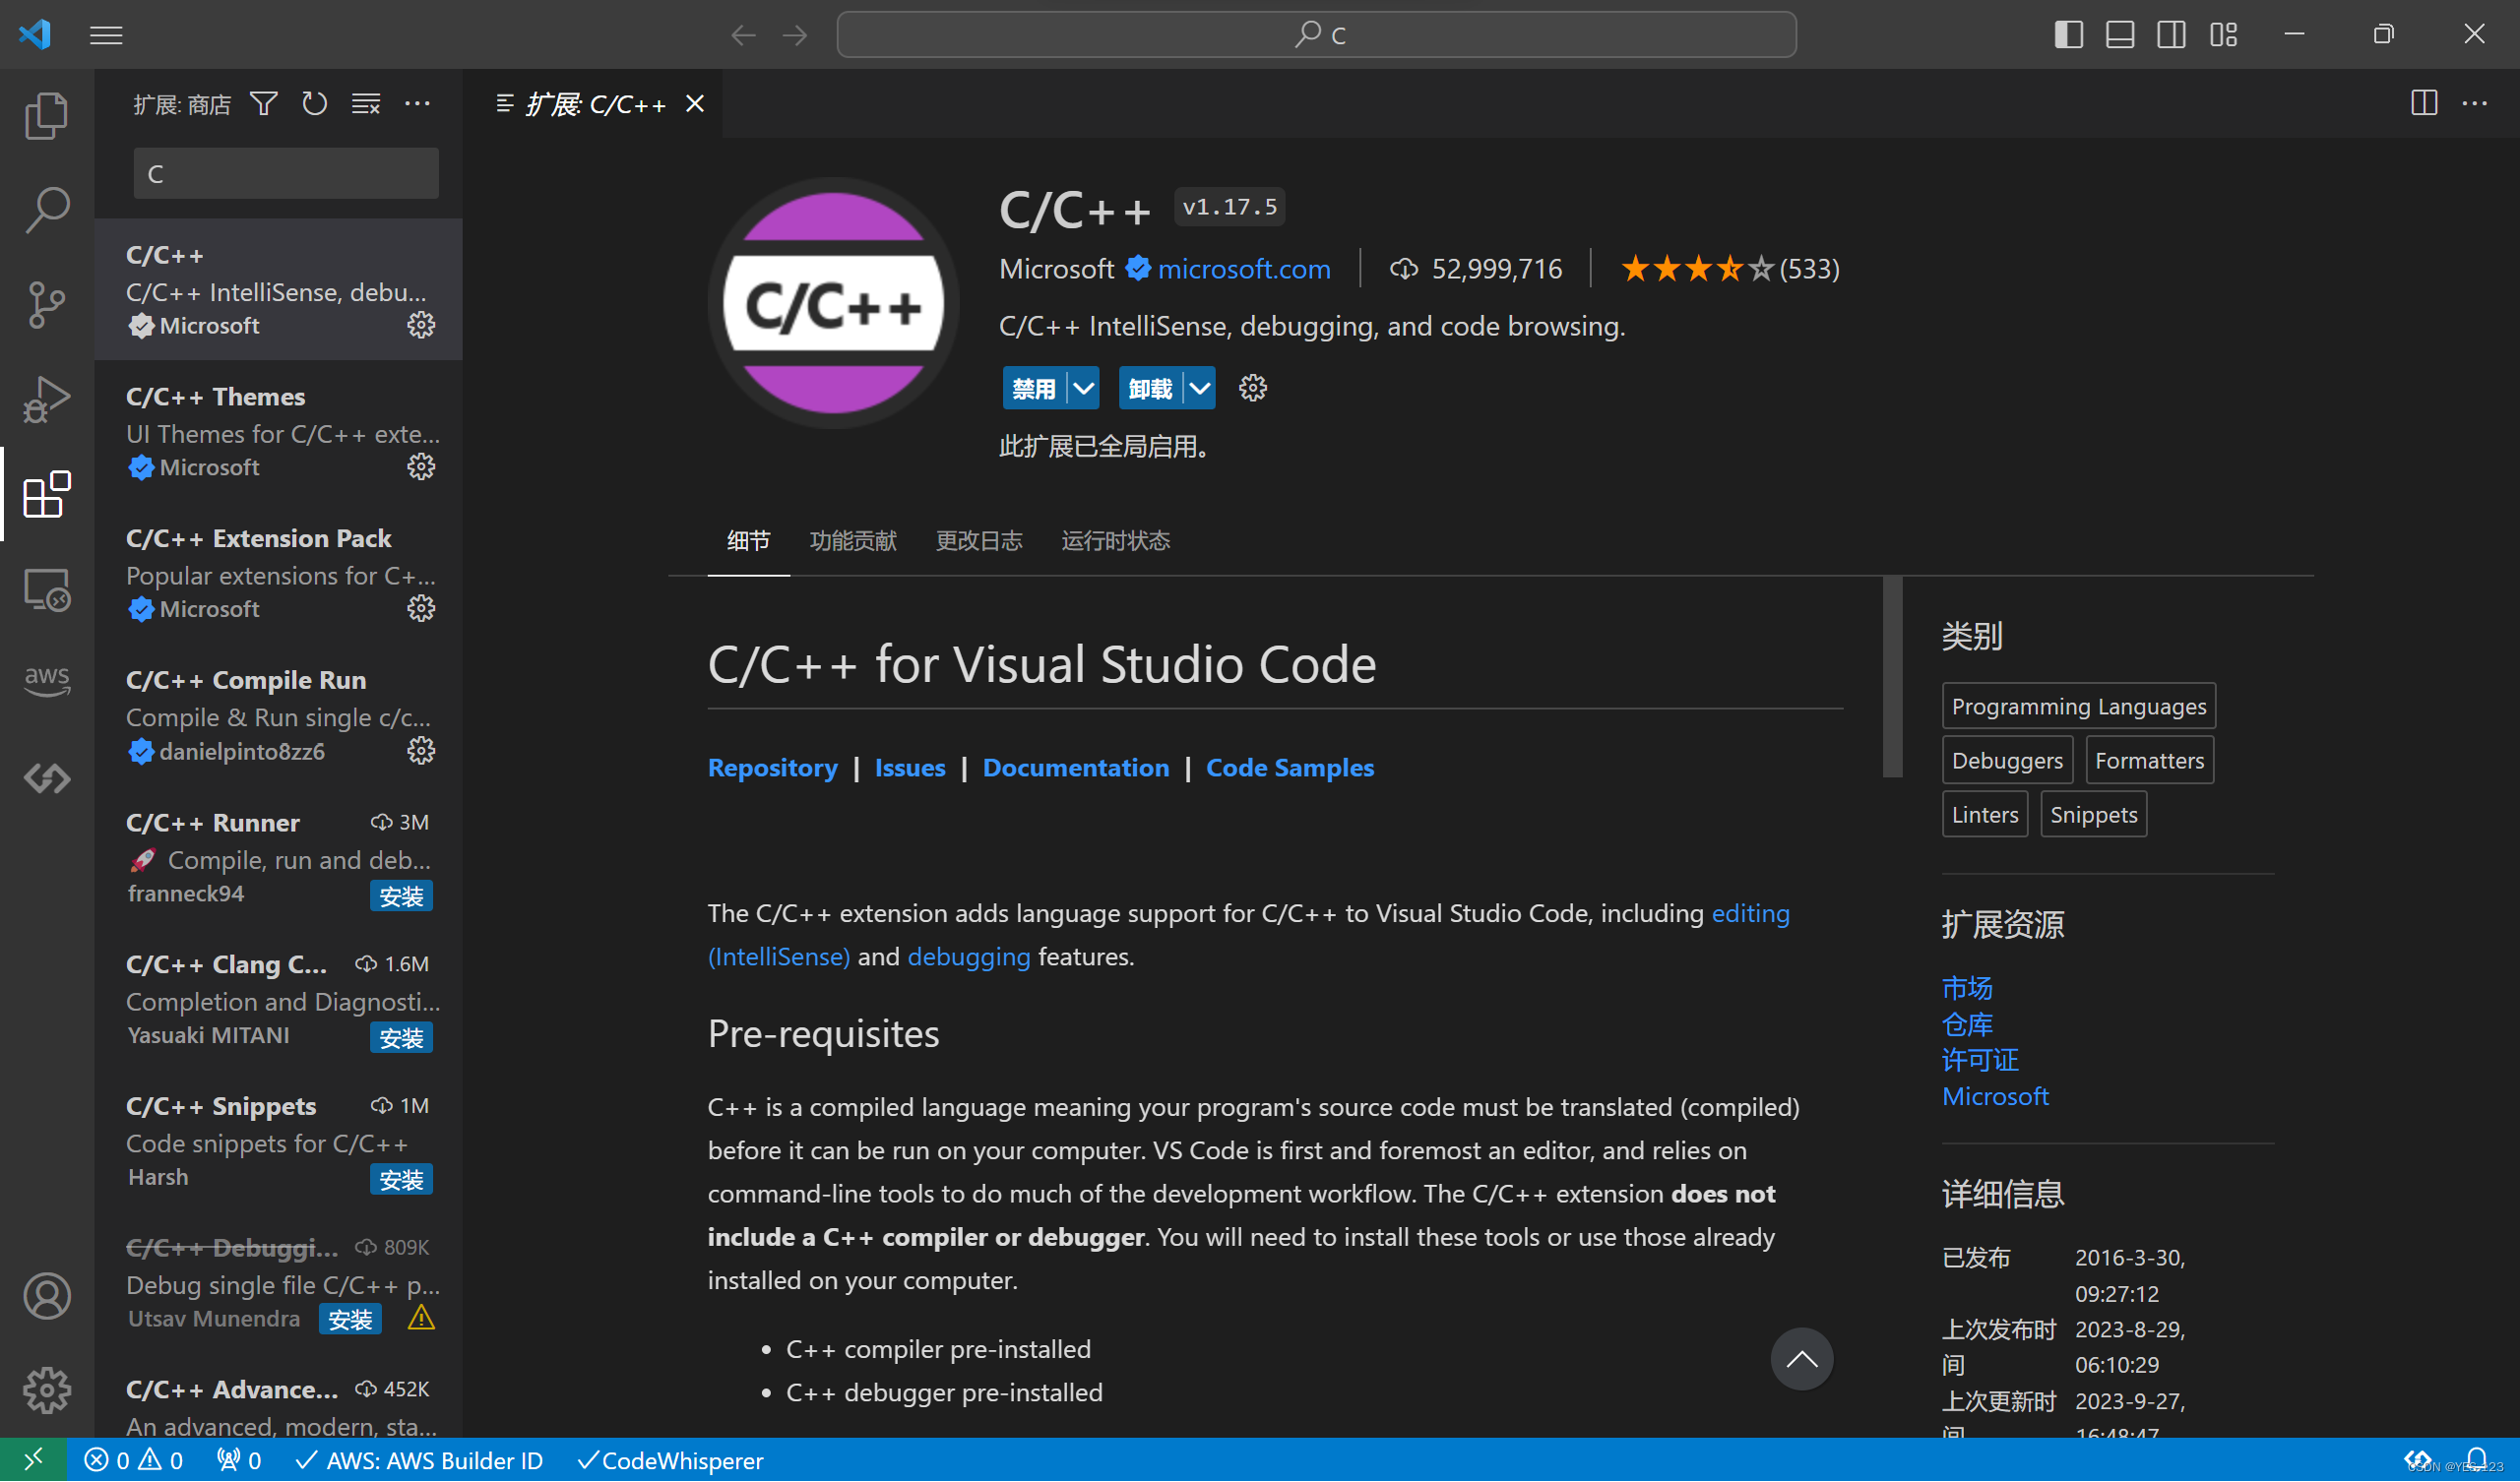Open editor more actions ellipsis
Viewport: 2520px width, 1482px height.
click(x=2475, y=103)
